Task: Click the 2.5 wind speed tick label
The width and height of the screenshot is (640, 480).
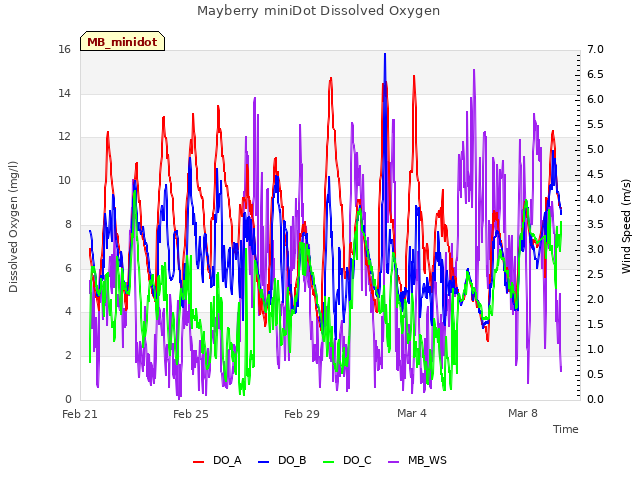Action: point(595,274)
